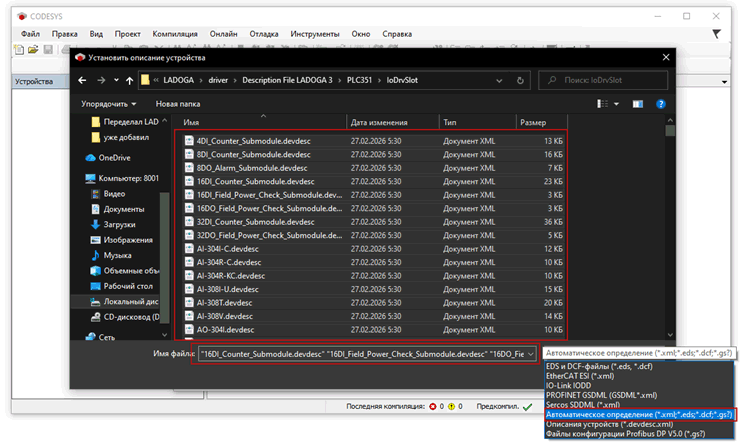
Task: Open Документы in the navigation pane
Action: pos(123,209)
